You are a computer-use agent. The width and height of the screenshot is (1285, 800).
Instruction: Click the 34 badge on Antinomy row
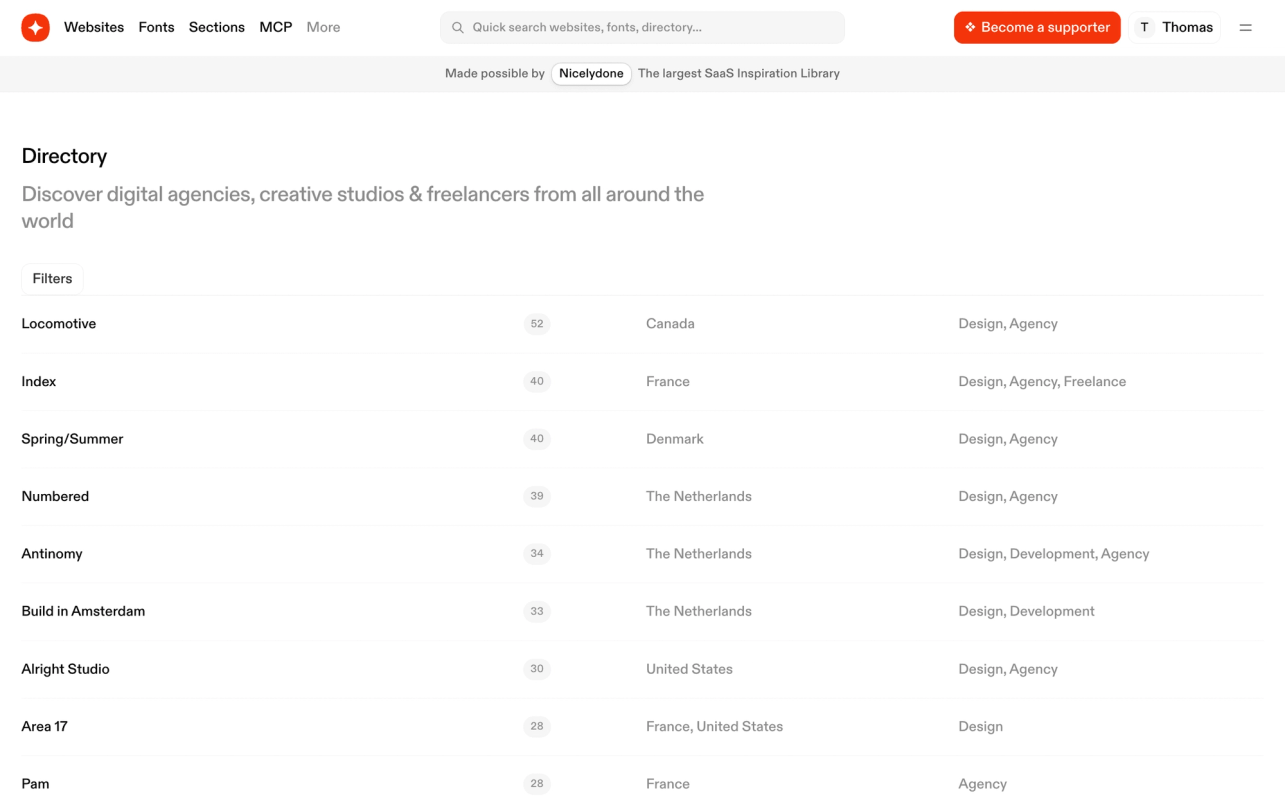click(537, 554)
